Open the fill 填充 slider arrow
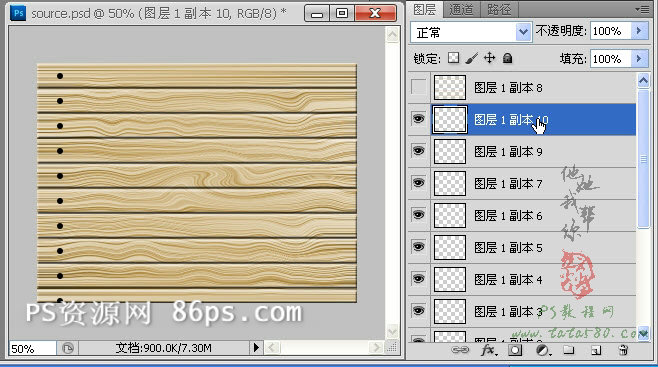The image size is (658, 367). (639, 59)
